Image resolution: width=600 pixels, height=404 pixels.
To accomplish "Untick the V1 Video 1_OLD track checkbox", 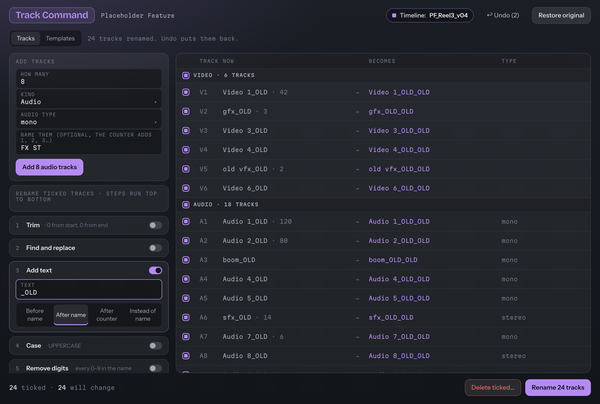I will coord(186,92).
